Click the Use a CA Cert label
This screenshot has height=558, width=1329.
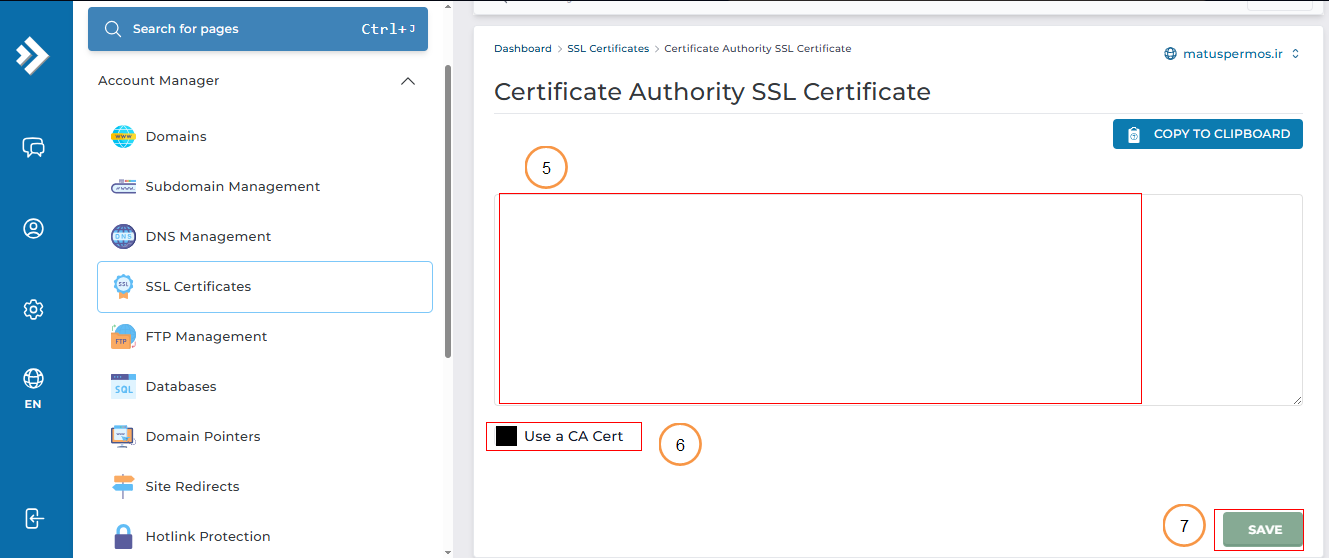[573, 436]
